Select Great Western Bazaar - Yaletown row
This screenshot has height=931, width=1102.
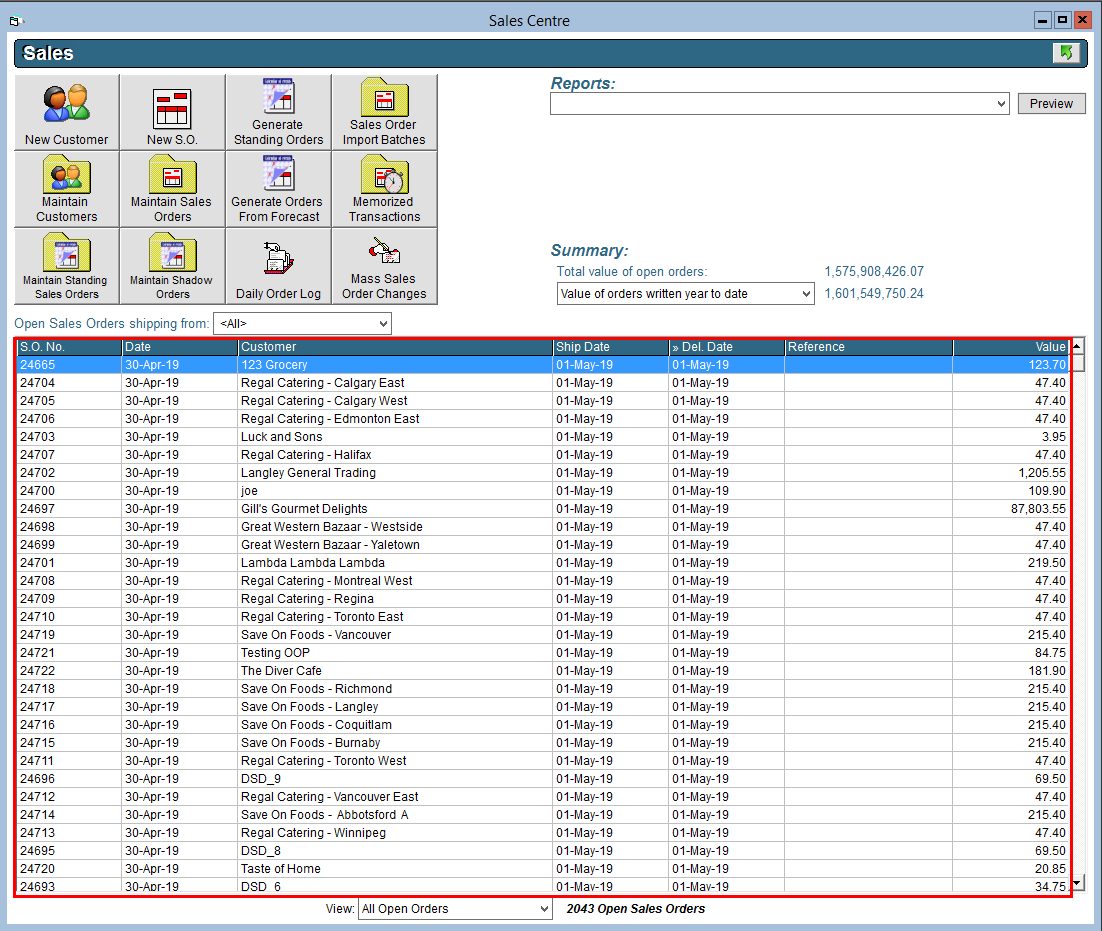(543, 545)
